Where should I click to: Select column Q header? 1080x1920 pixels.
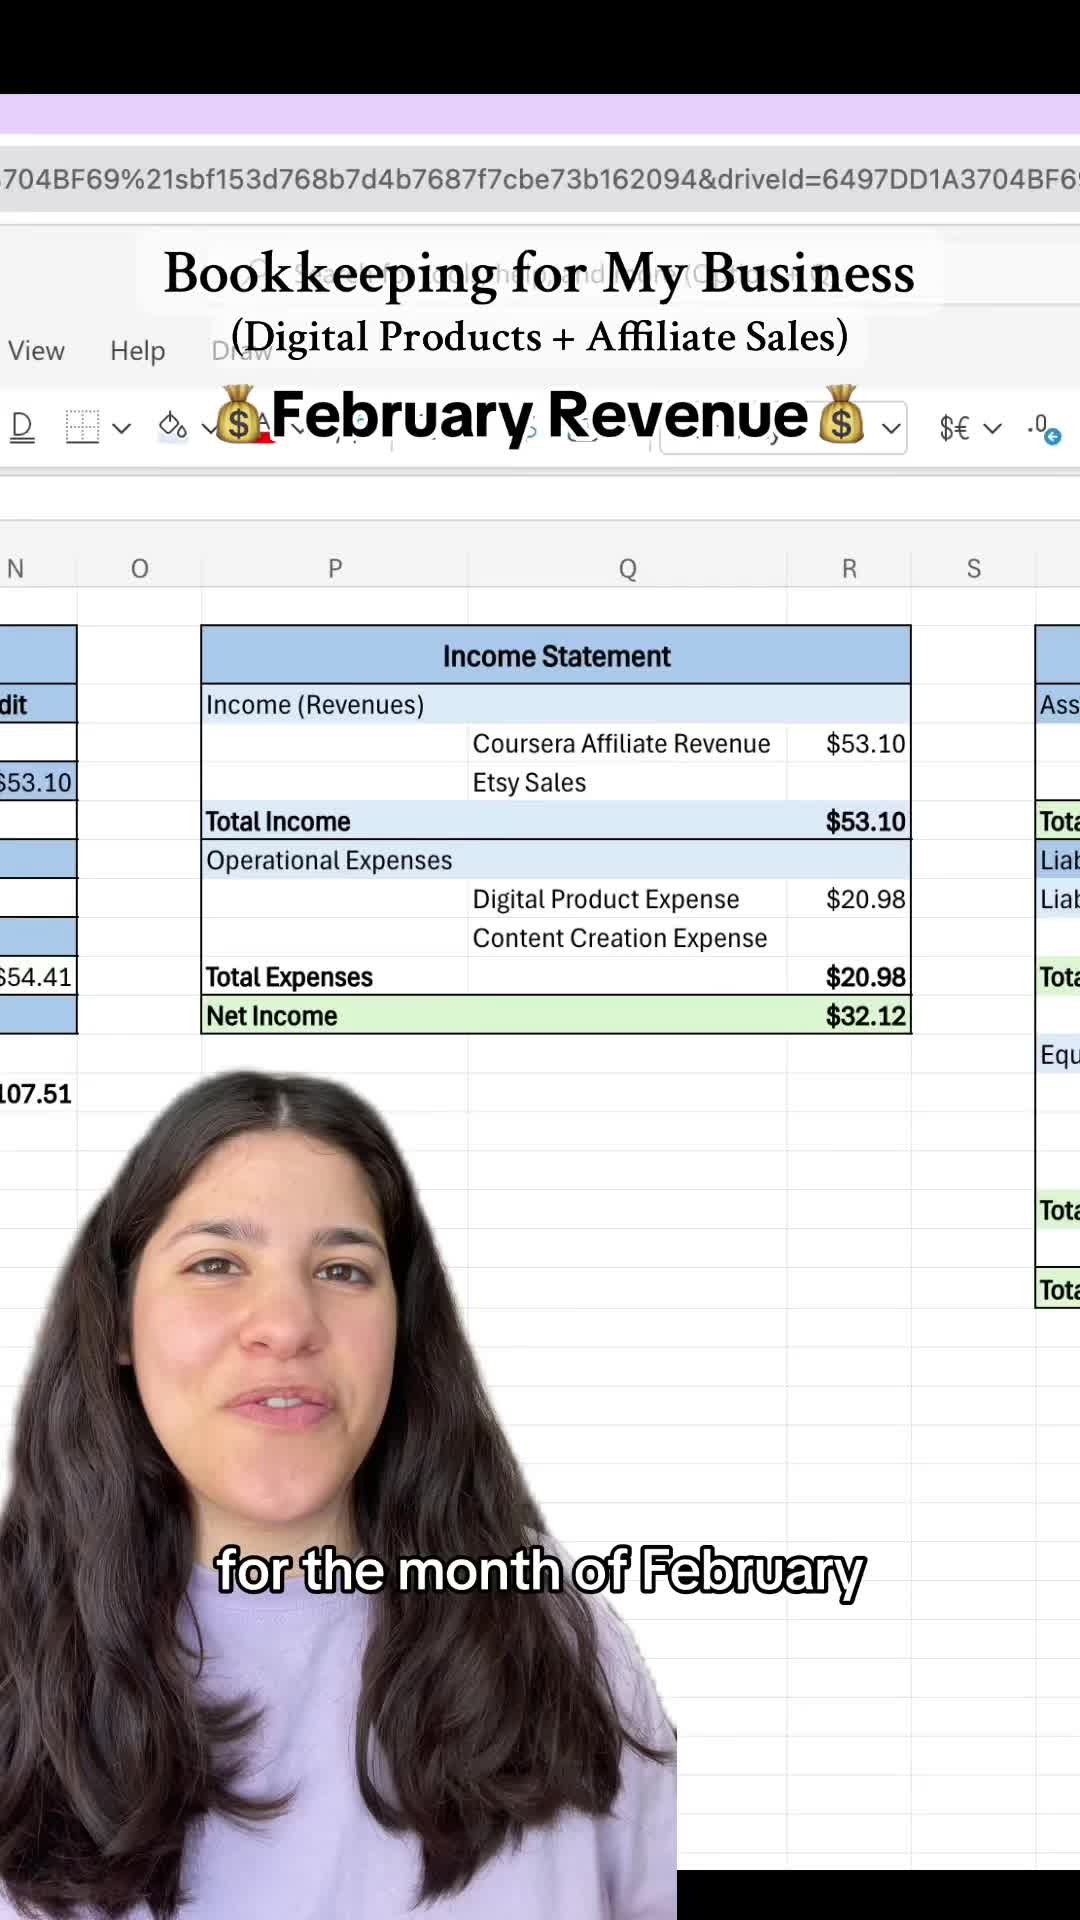627,568
